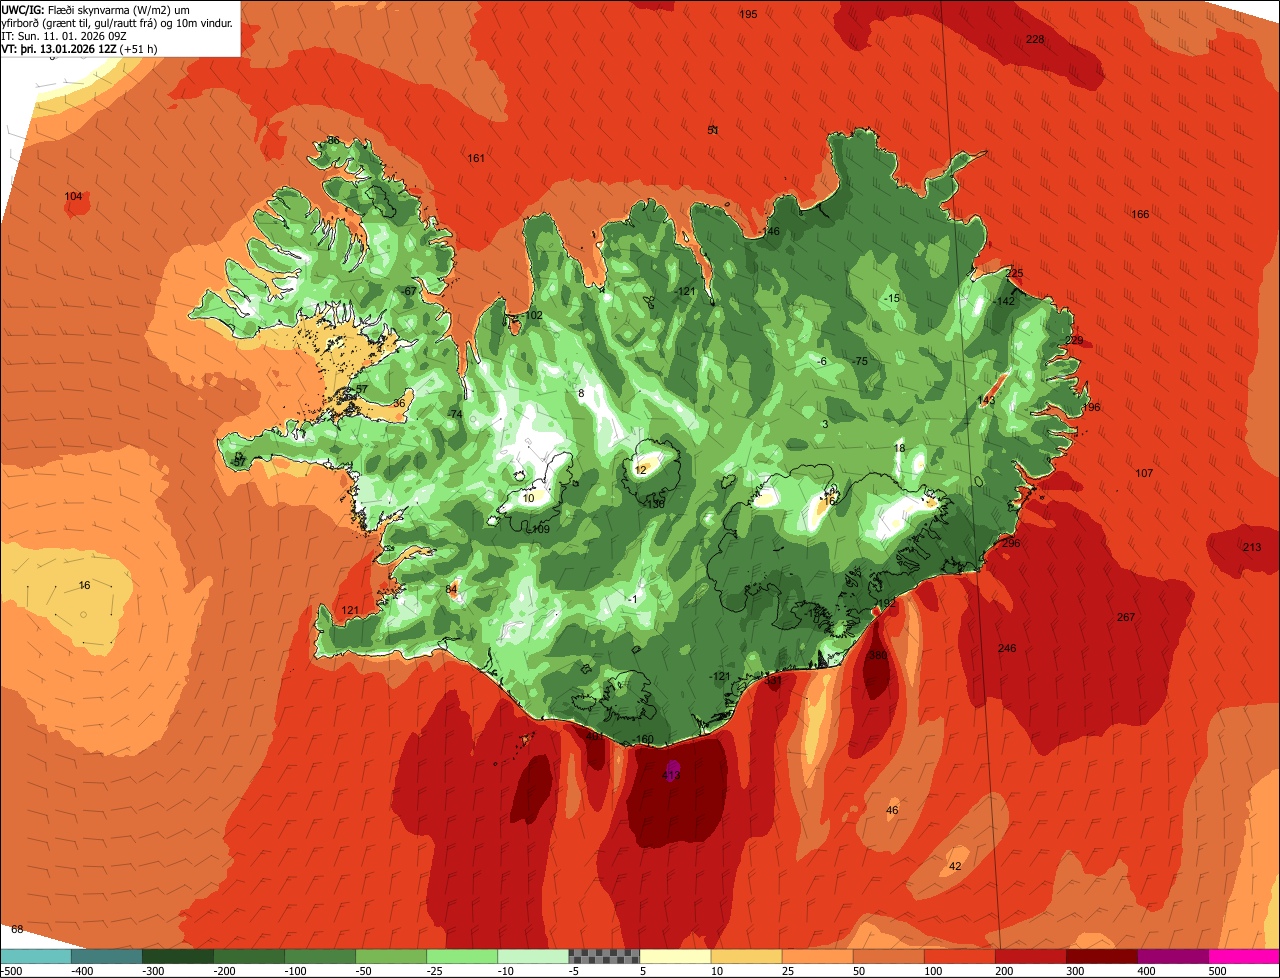This screenshot has width=1280, height=978.
Task: Click the map value '42' in the southern sea
Action: pos(954,866)
